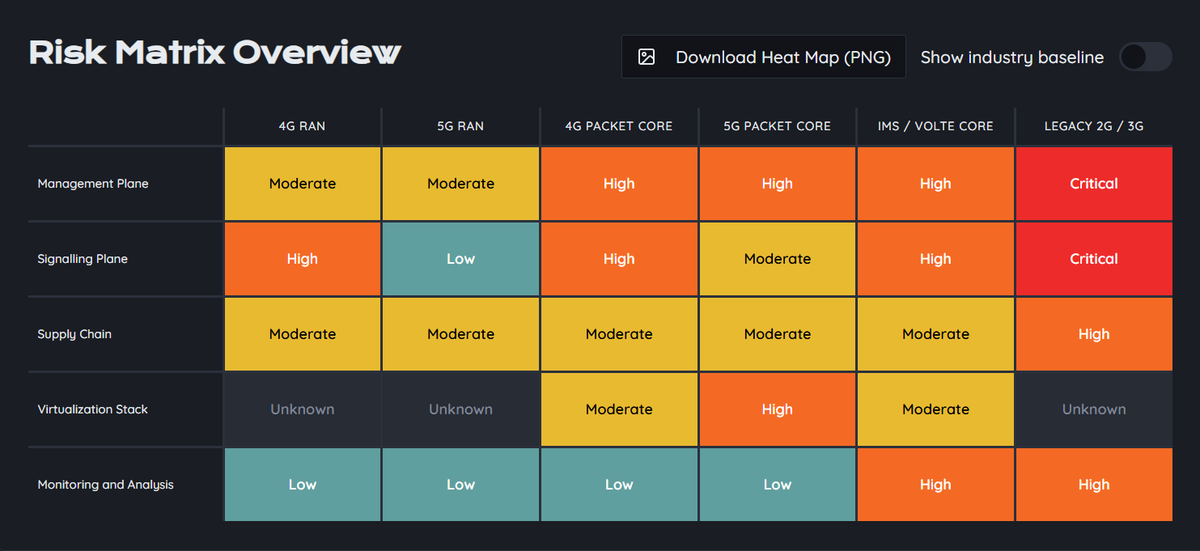Open Monitoring and Analysis 5G Packet Core Low cell
The width and height of the screenshot is (1200, 551).
click(777, 485)
